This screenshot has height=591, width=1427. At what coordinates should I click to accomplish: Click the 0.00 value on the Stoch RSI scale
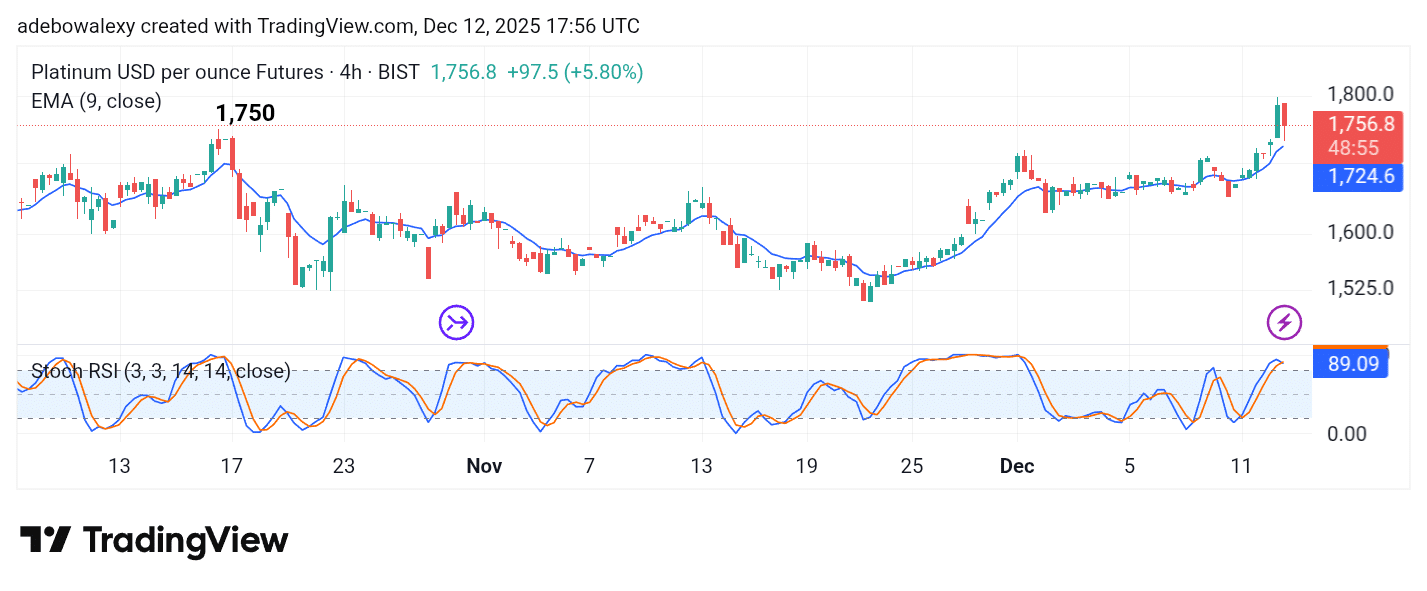coord(1347,434)
